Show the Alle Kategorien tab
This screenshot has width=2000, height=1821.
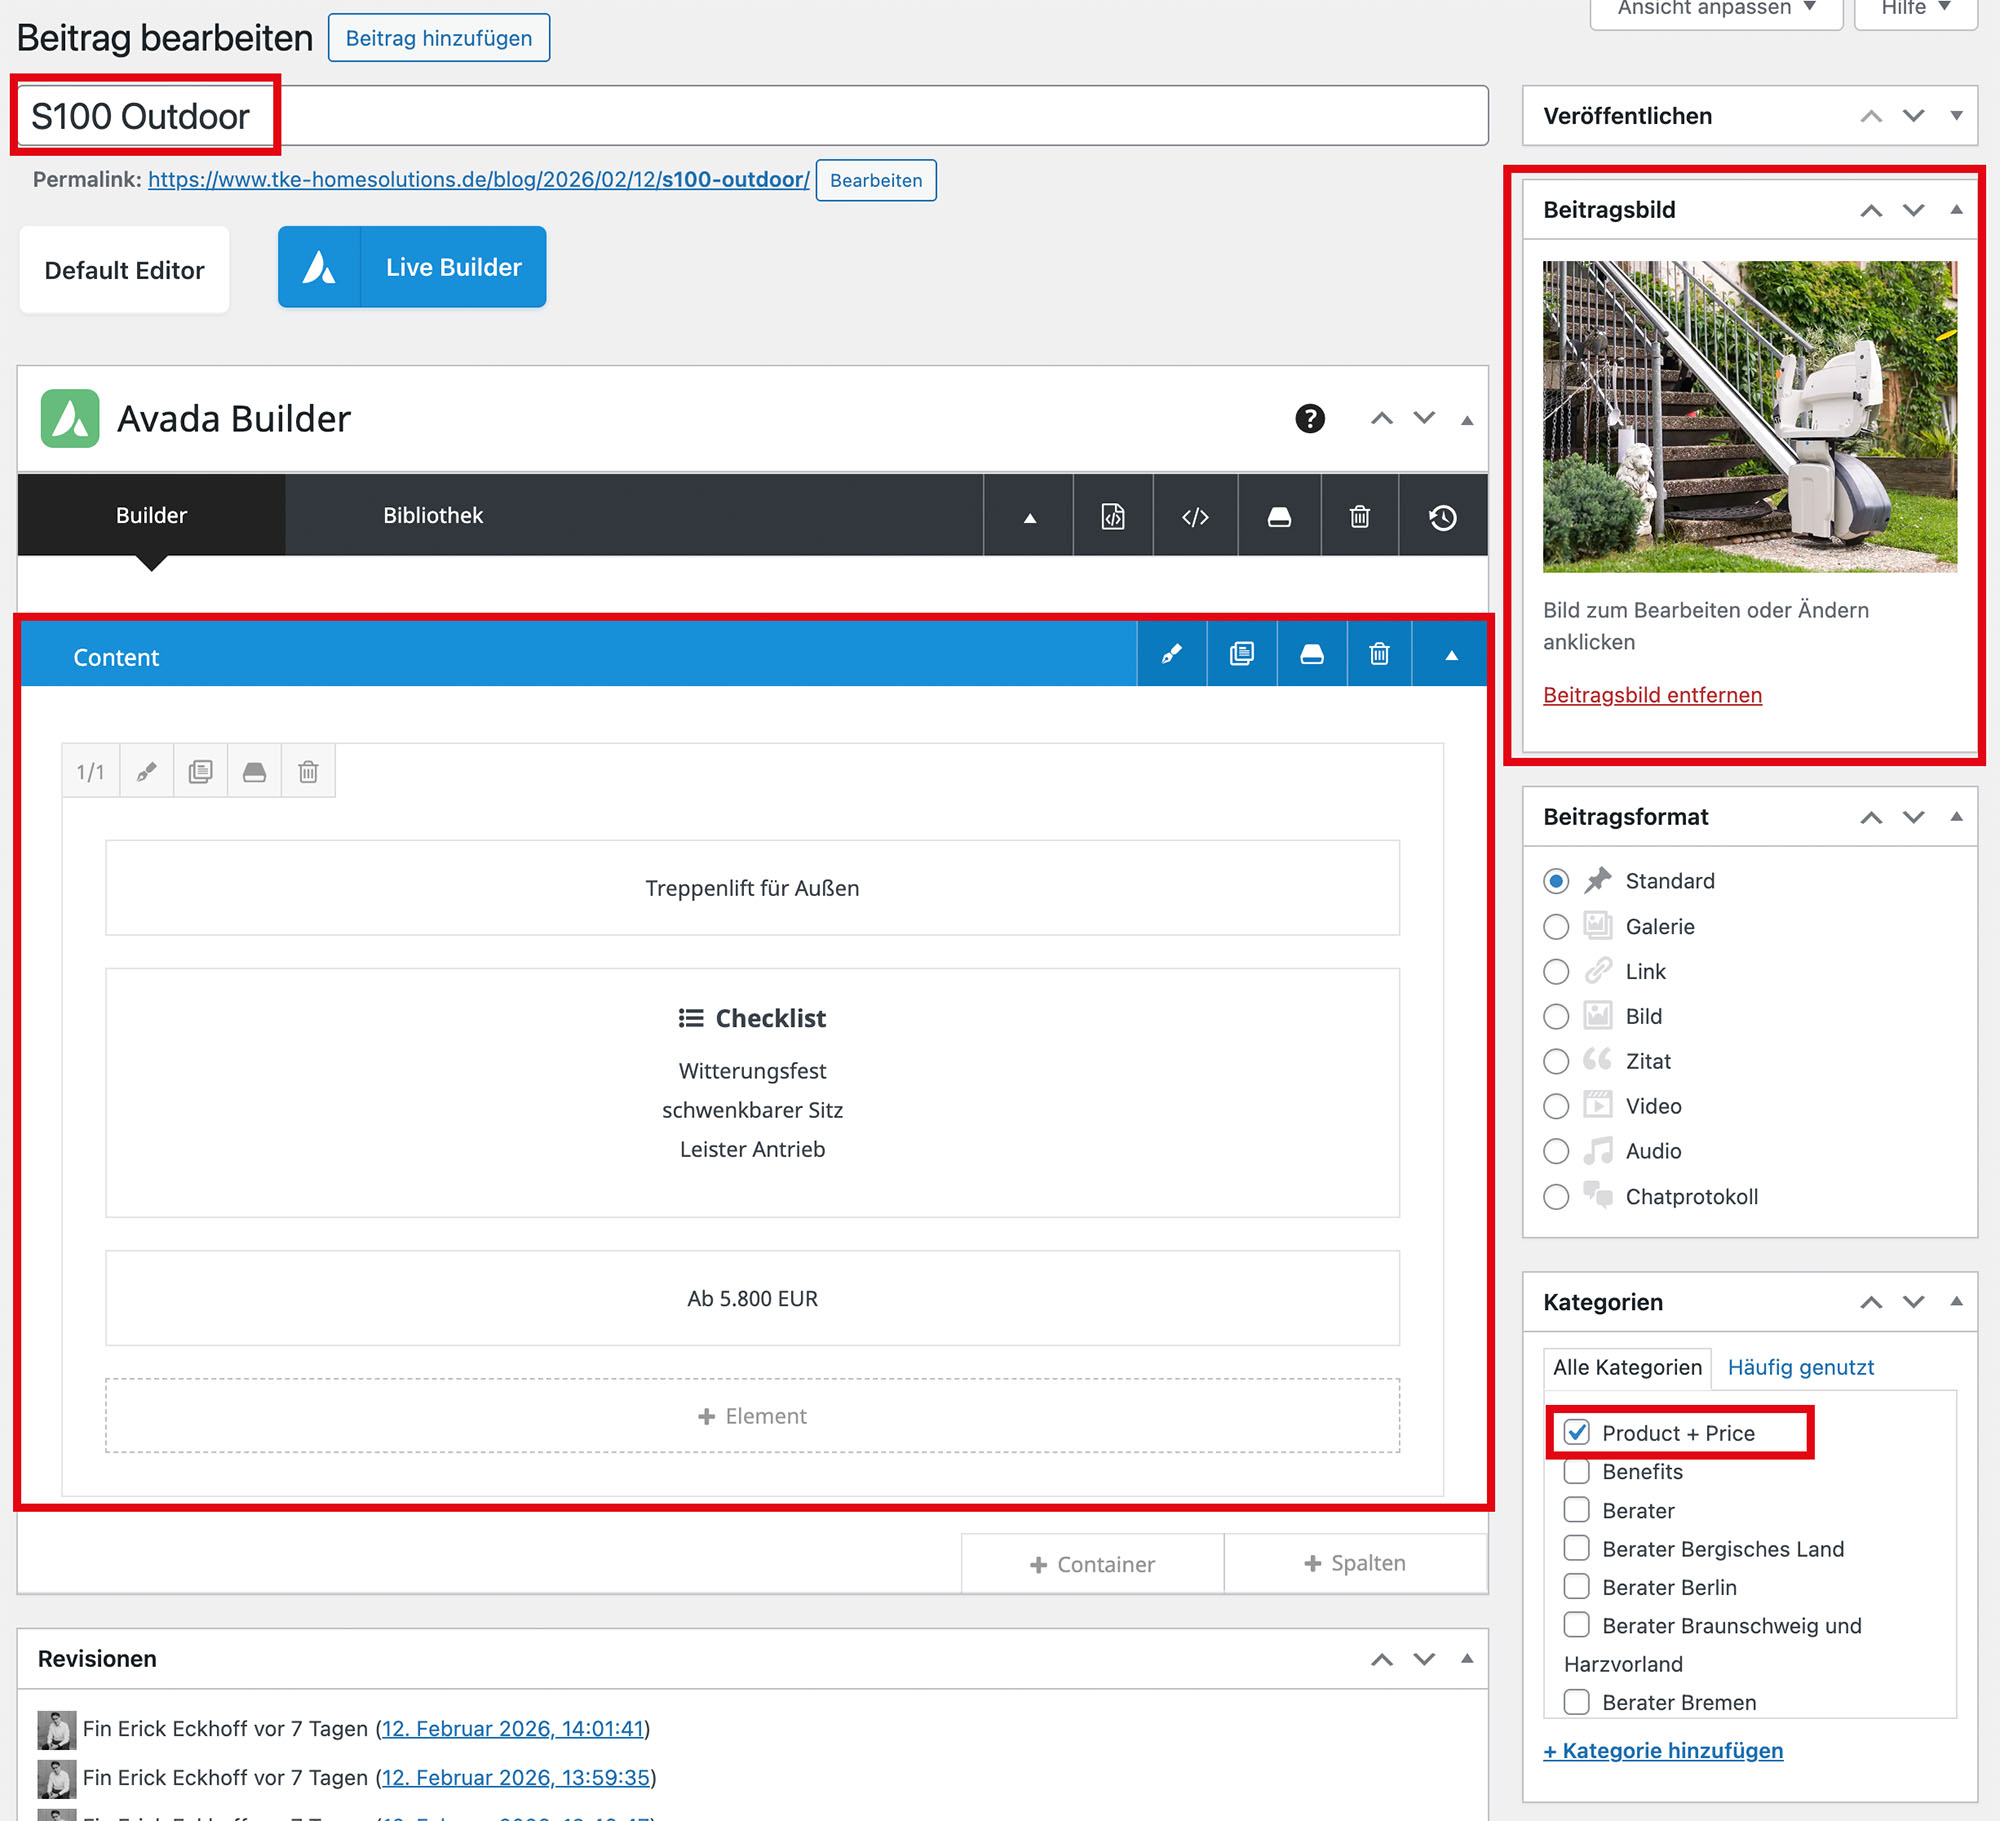[x=1627, y=1367]
